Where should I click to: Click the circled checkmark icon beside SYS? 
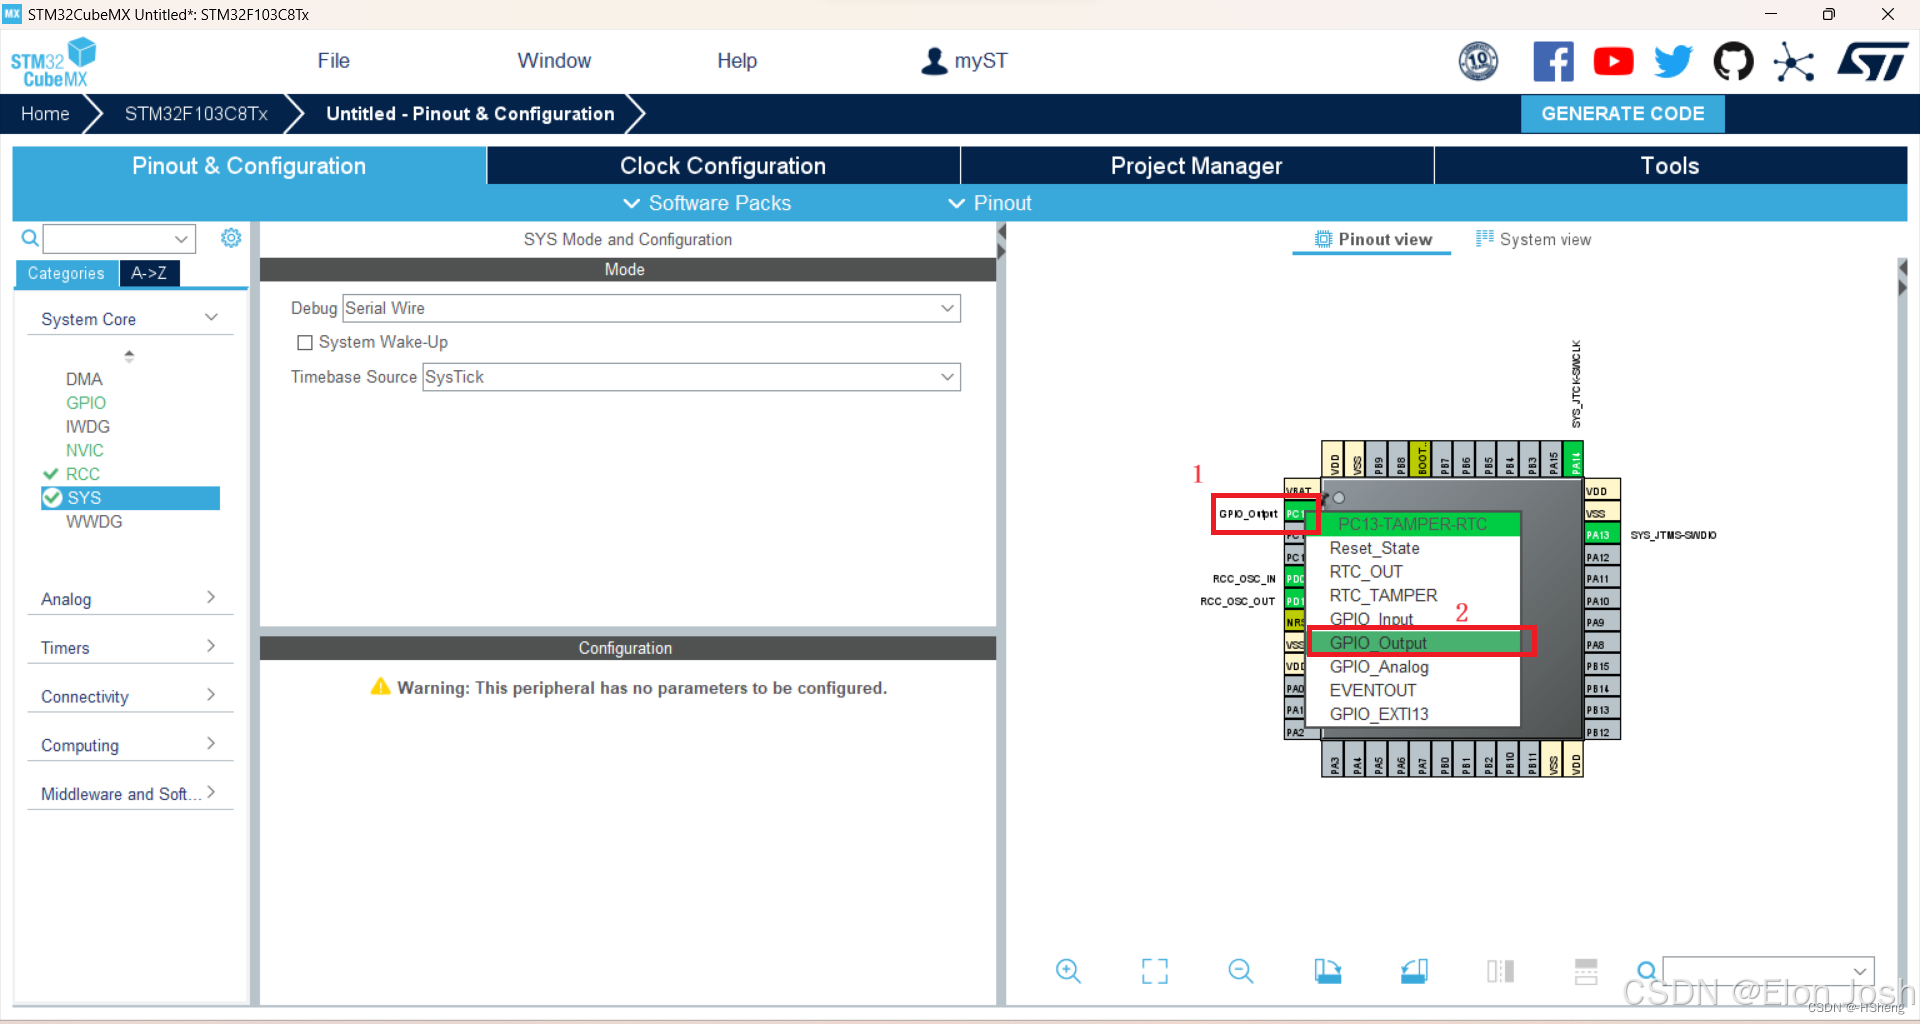coord(53,498)
